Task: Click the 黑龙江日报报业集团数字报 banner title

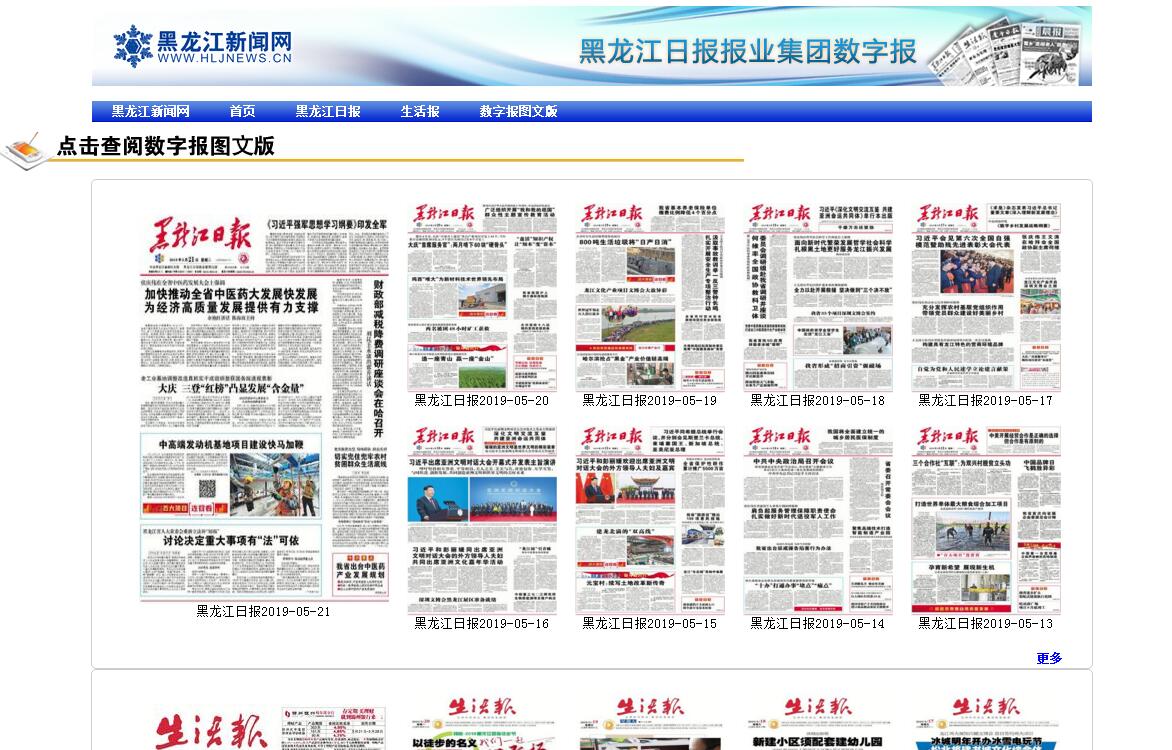Action: pos(748,51)
